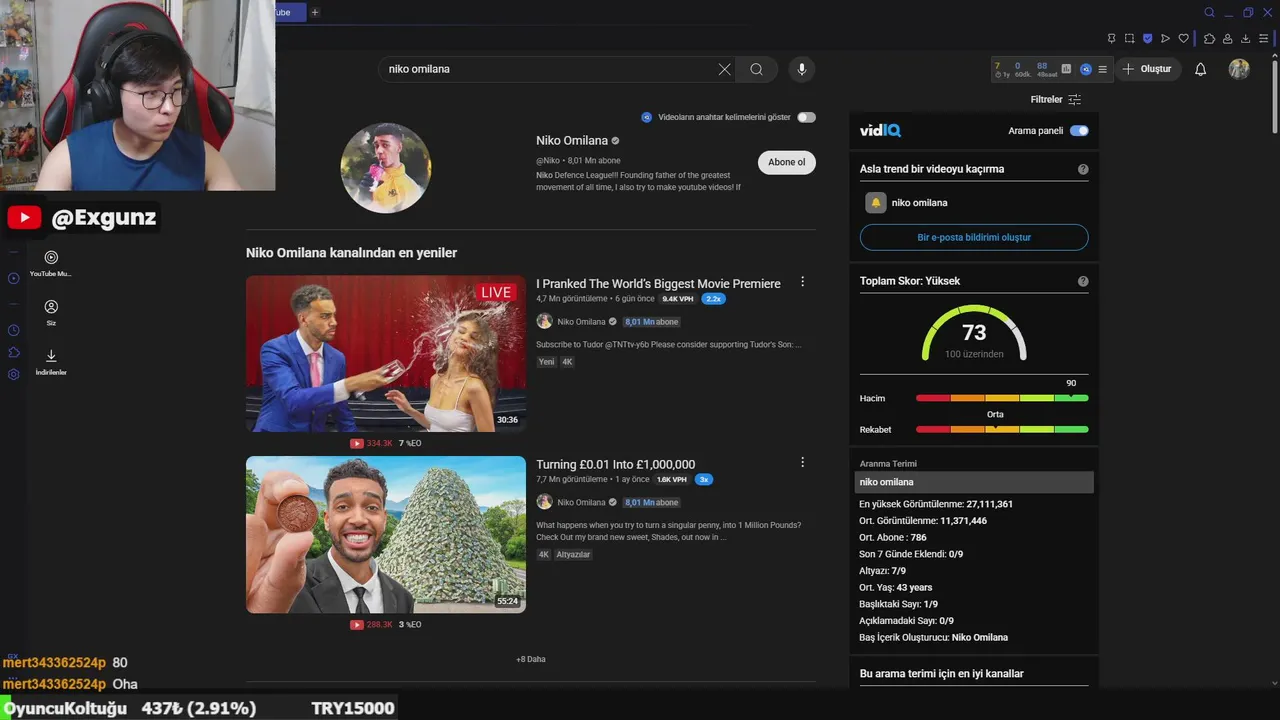The image size is (1280, 720).
Task: Click the 73 overall score gauge
Action: (974, 333)
